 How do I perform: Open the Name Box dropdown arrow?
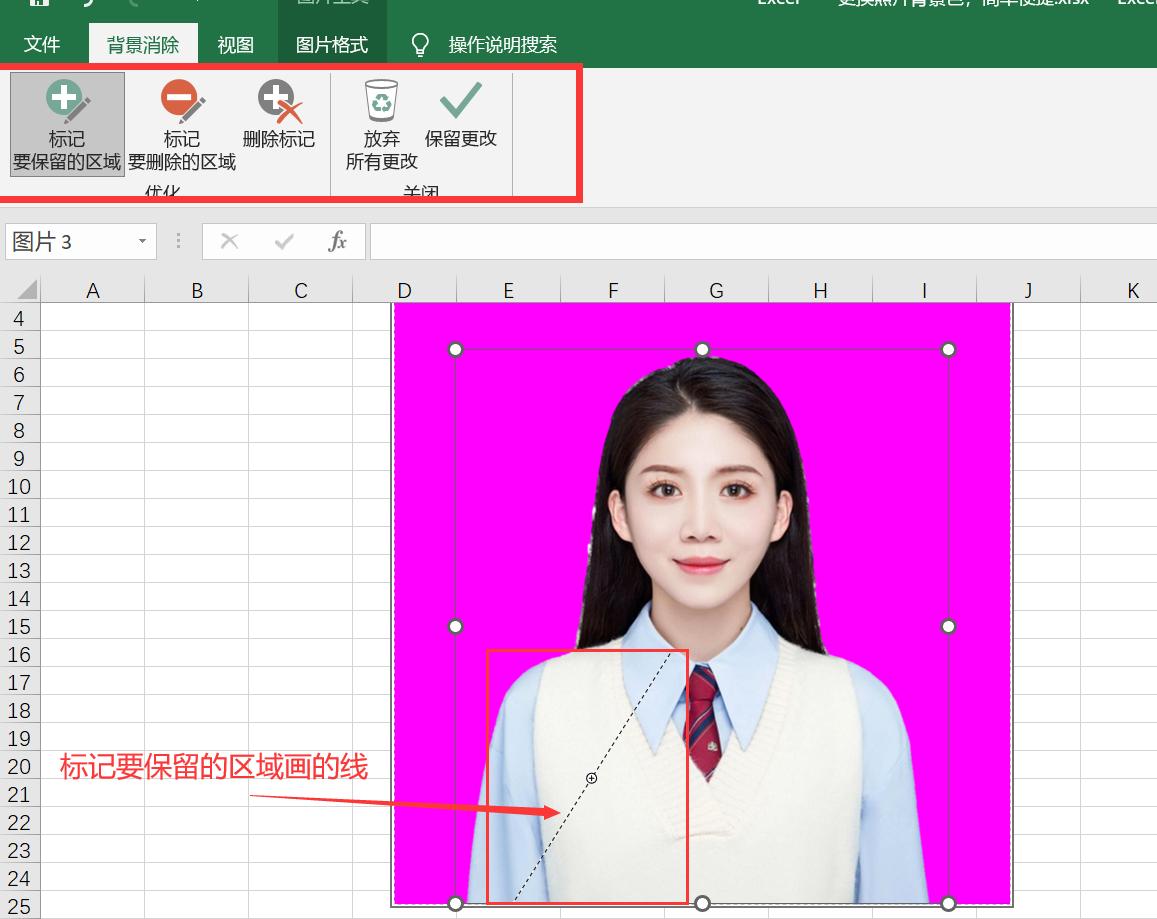141,241
